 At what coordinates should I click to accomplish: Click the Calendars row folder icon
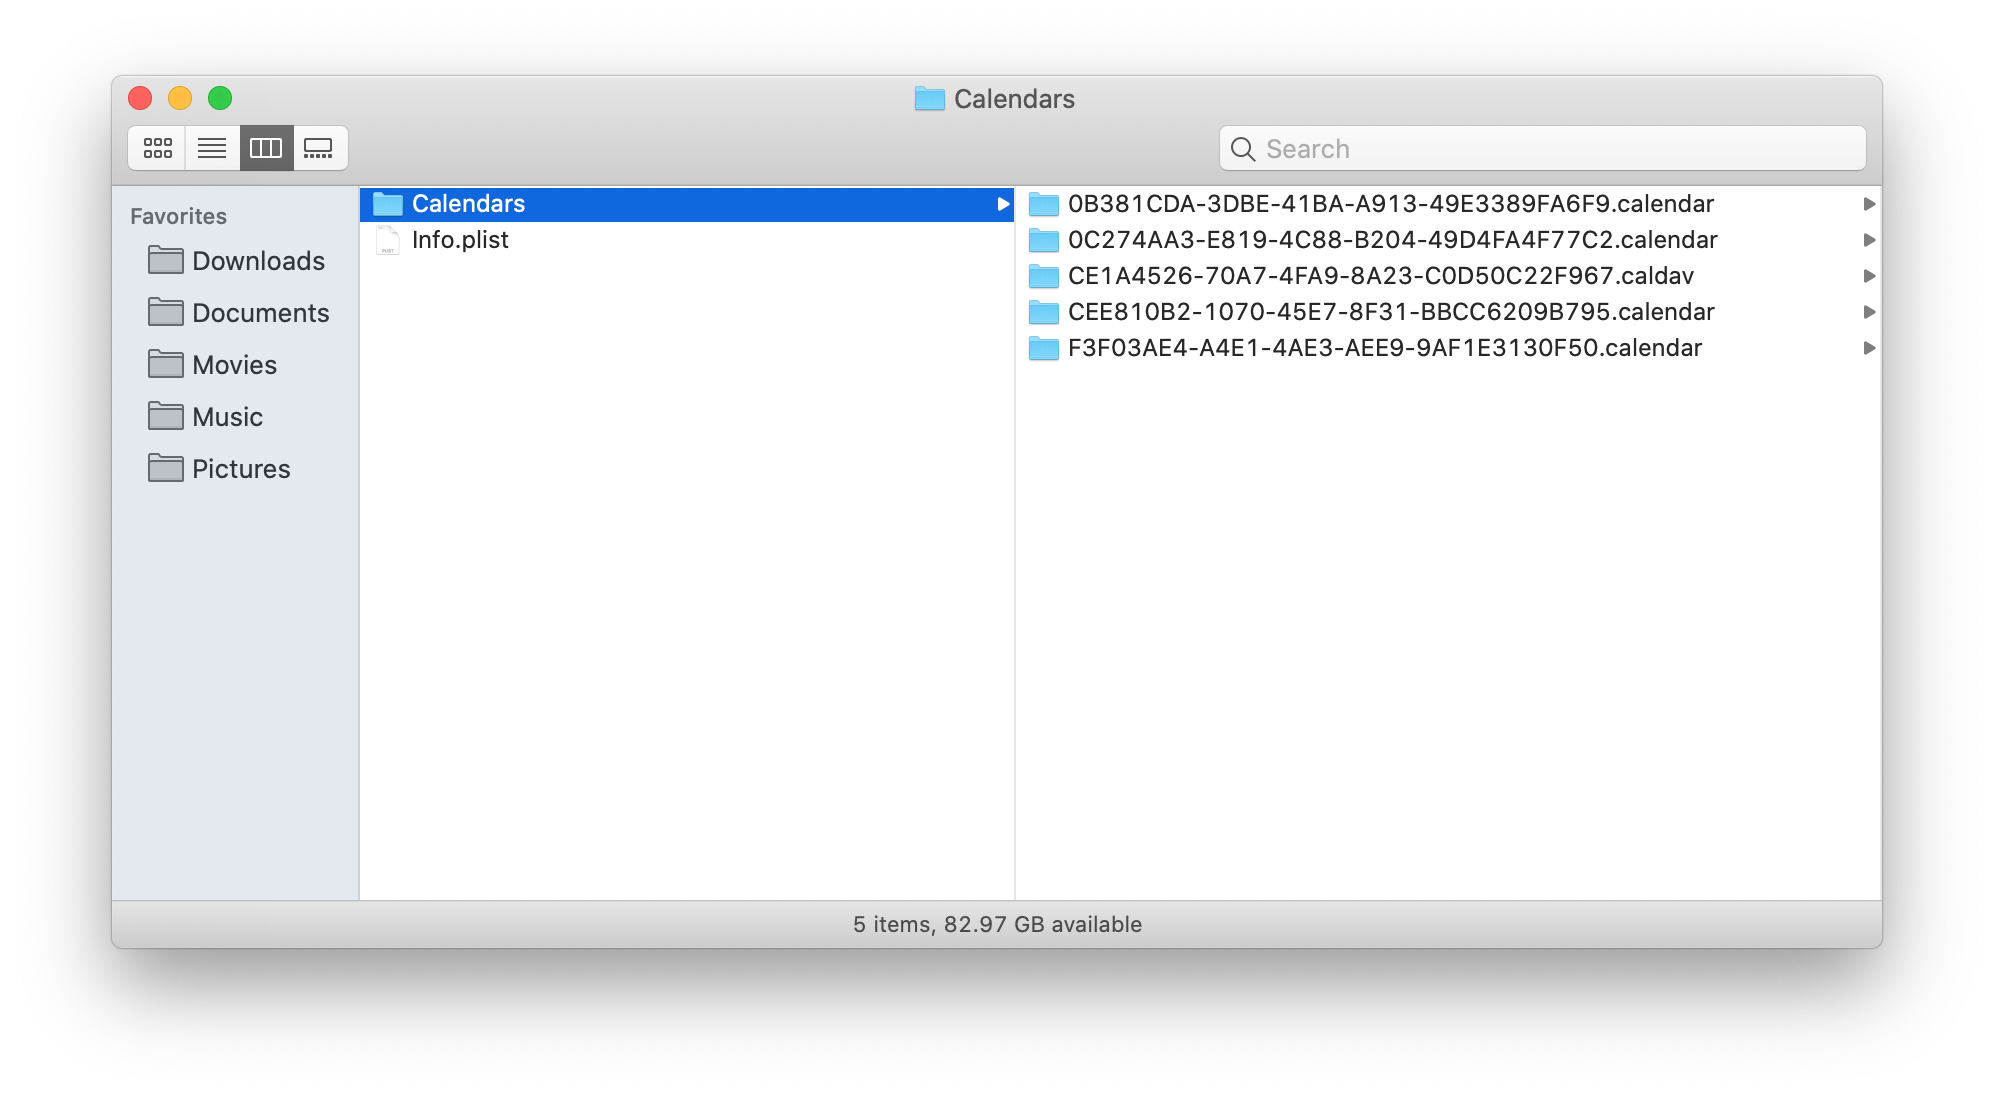click(x=387, y=204)
